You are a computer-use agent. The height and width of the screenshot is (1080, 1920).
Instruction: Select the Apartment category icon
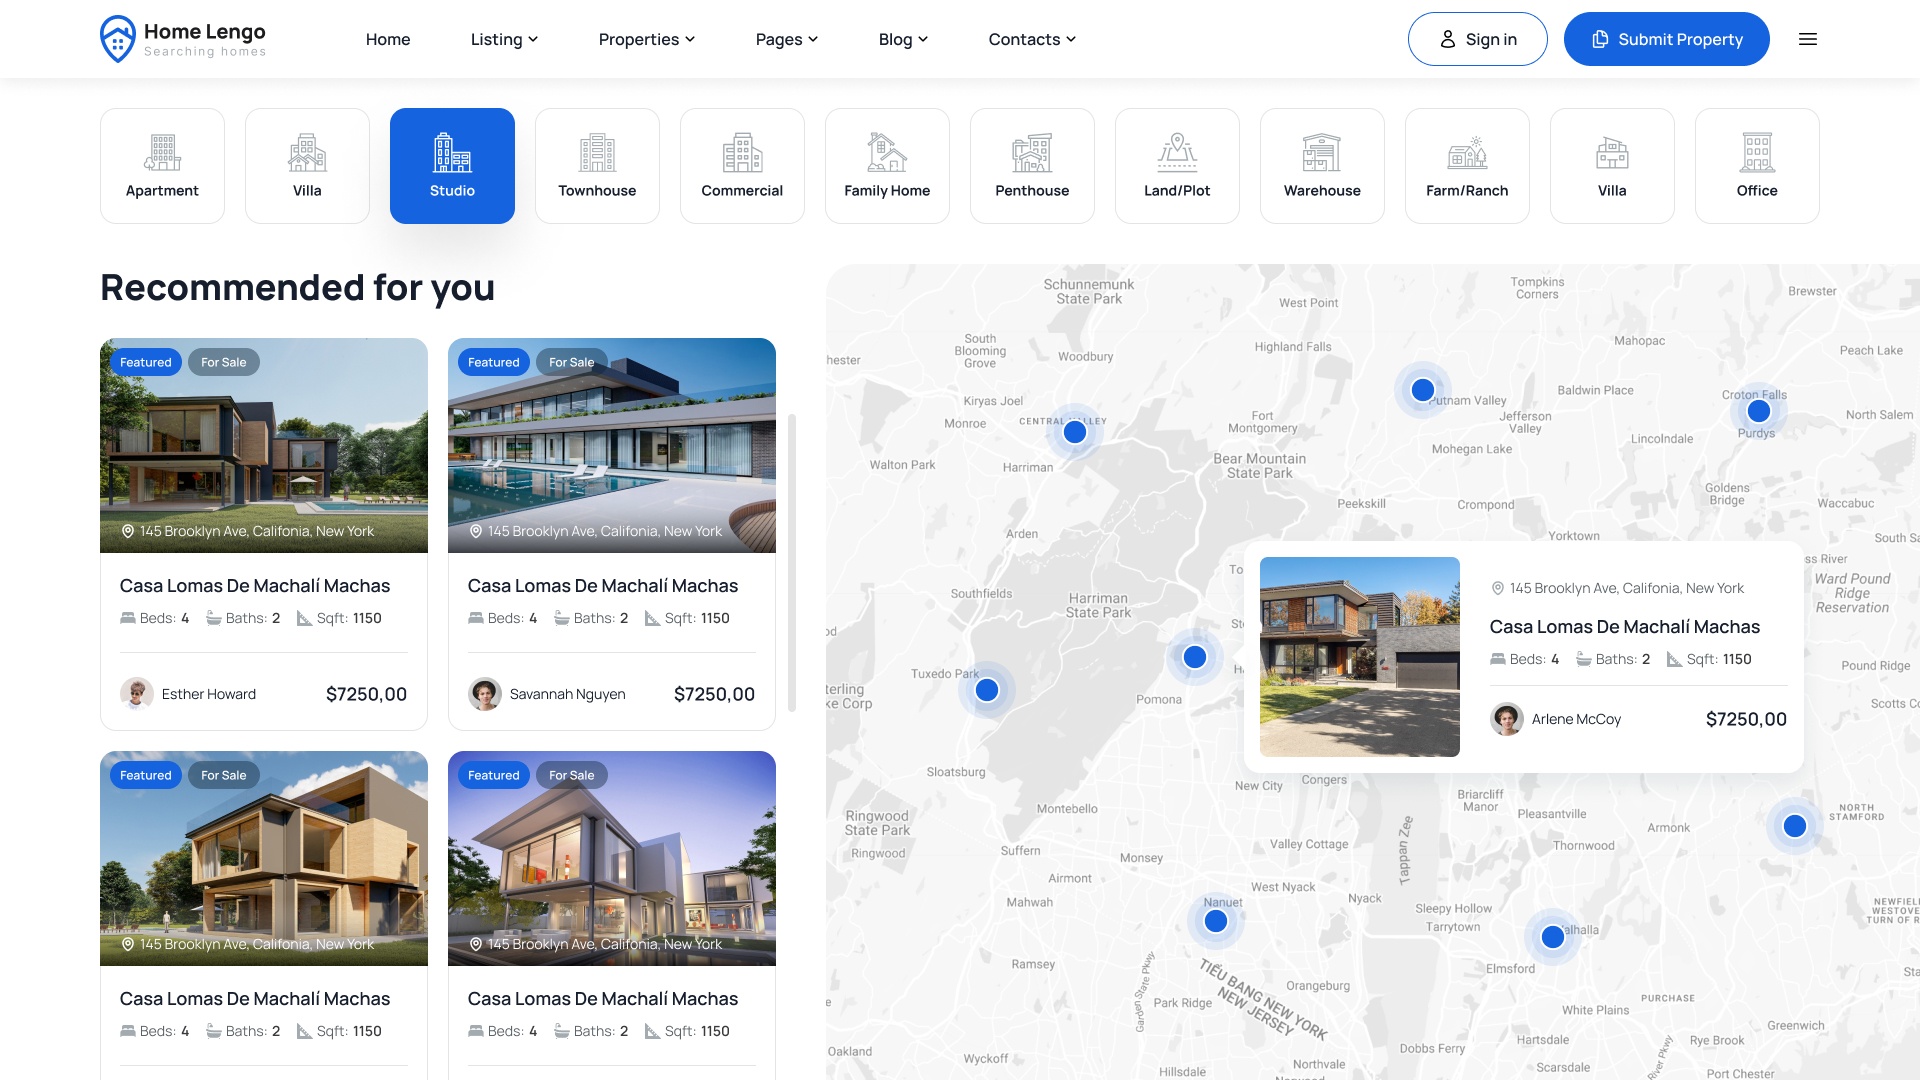pos(162,153)
